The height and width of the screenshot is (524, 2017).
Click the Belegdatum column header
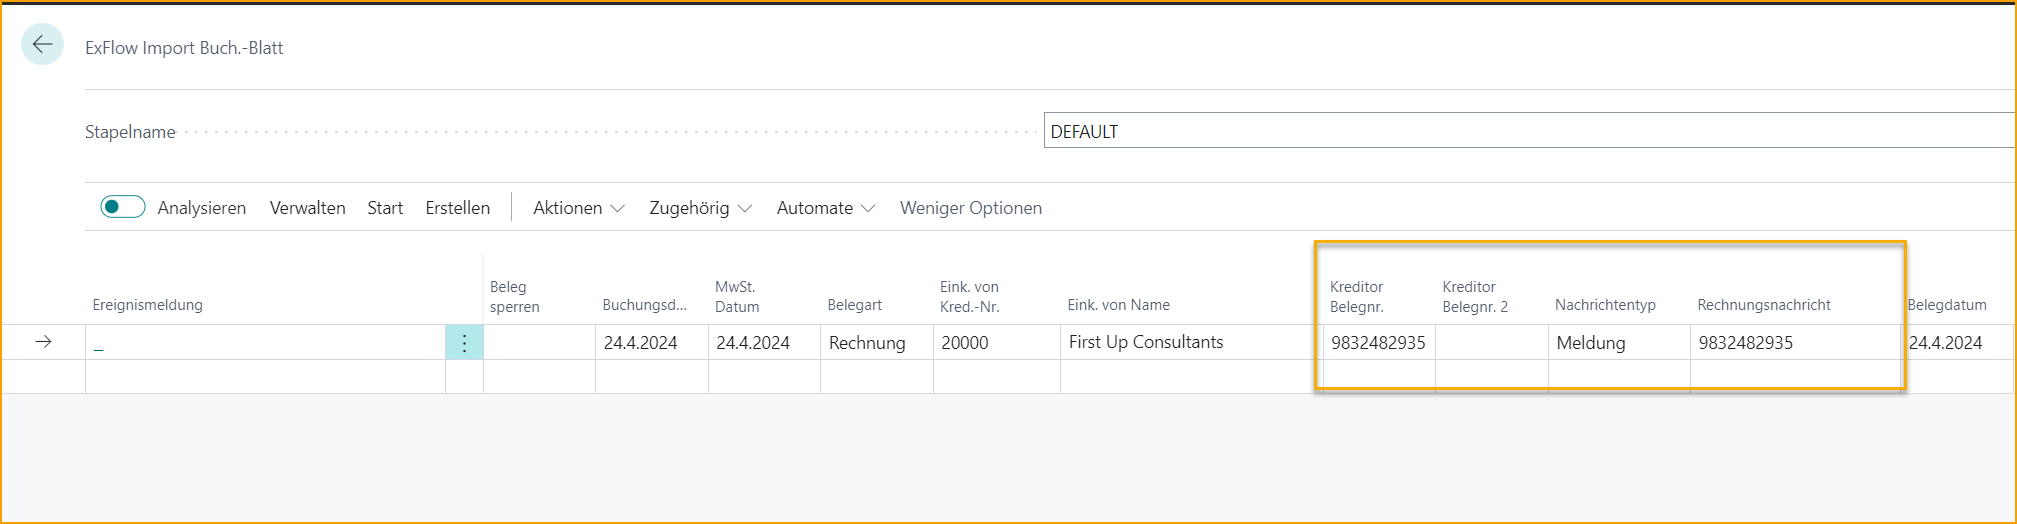click(x=1947, y=305)
